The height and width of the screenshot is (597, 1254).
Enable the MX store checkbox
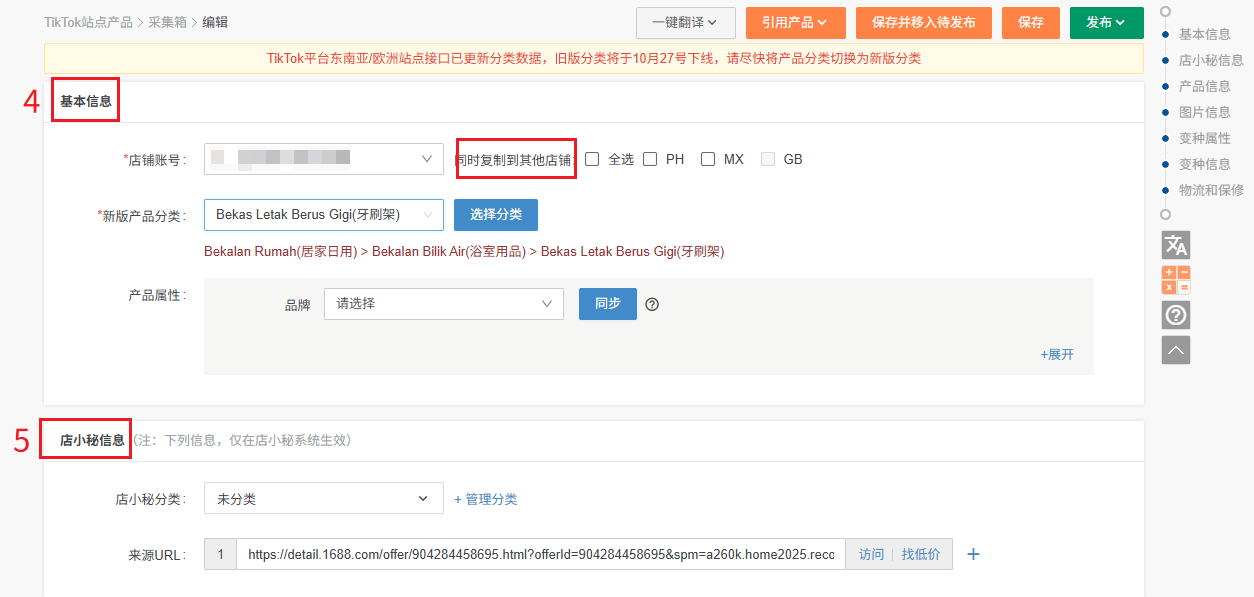[708, 159]
